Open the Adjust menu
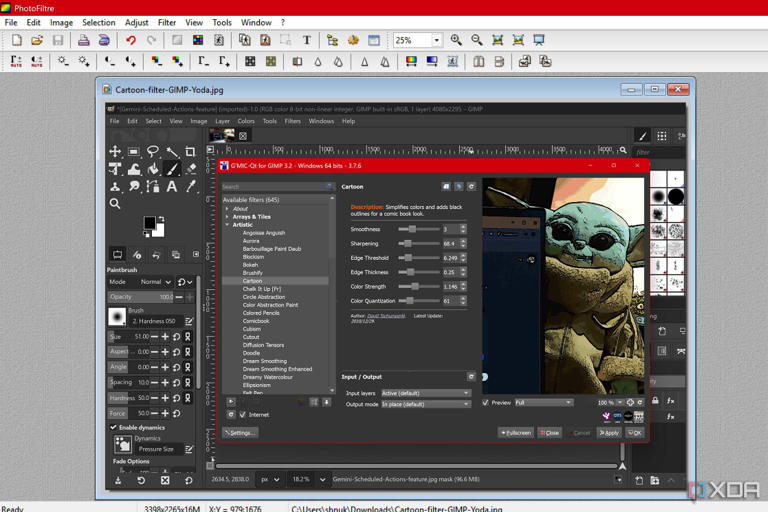The width and height of the screenshot is (768, 512). [x=136, y=23]
